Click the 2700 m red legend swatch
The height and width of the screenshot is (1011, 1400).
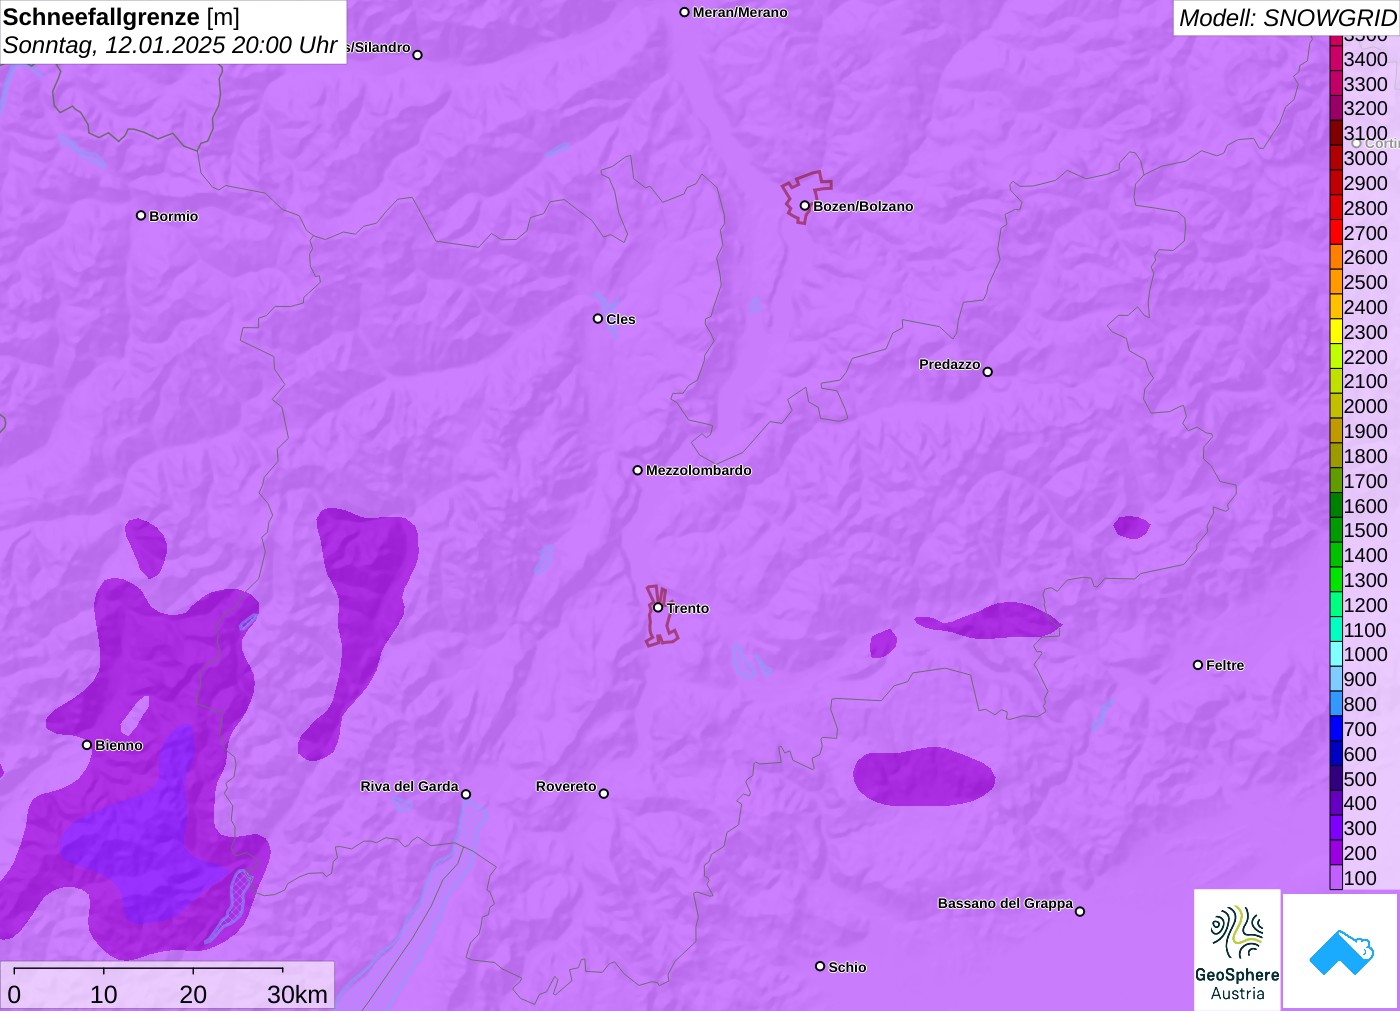click(1336, 233)
